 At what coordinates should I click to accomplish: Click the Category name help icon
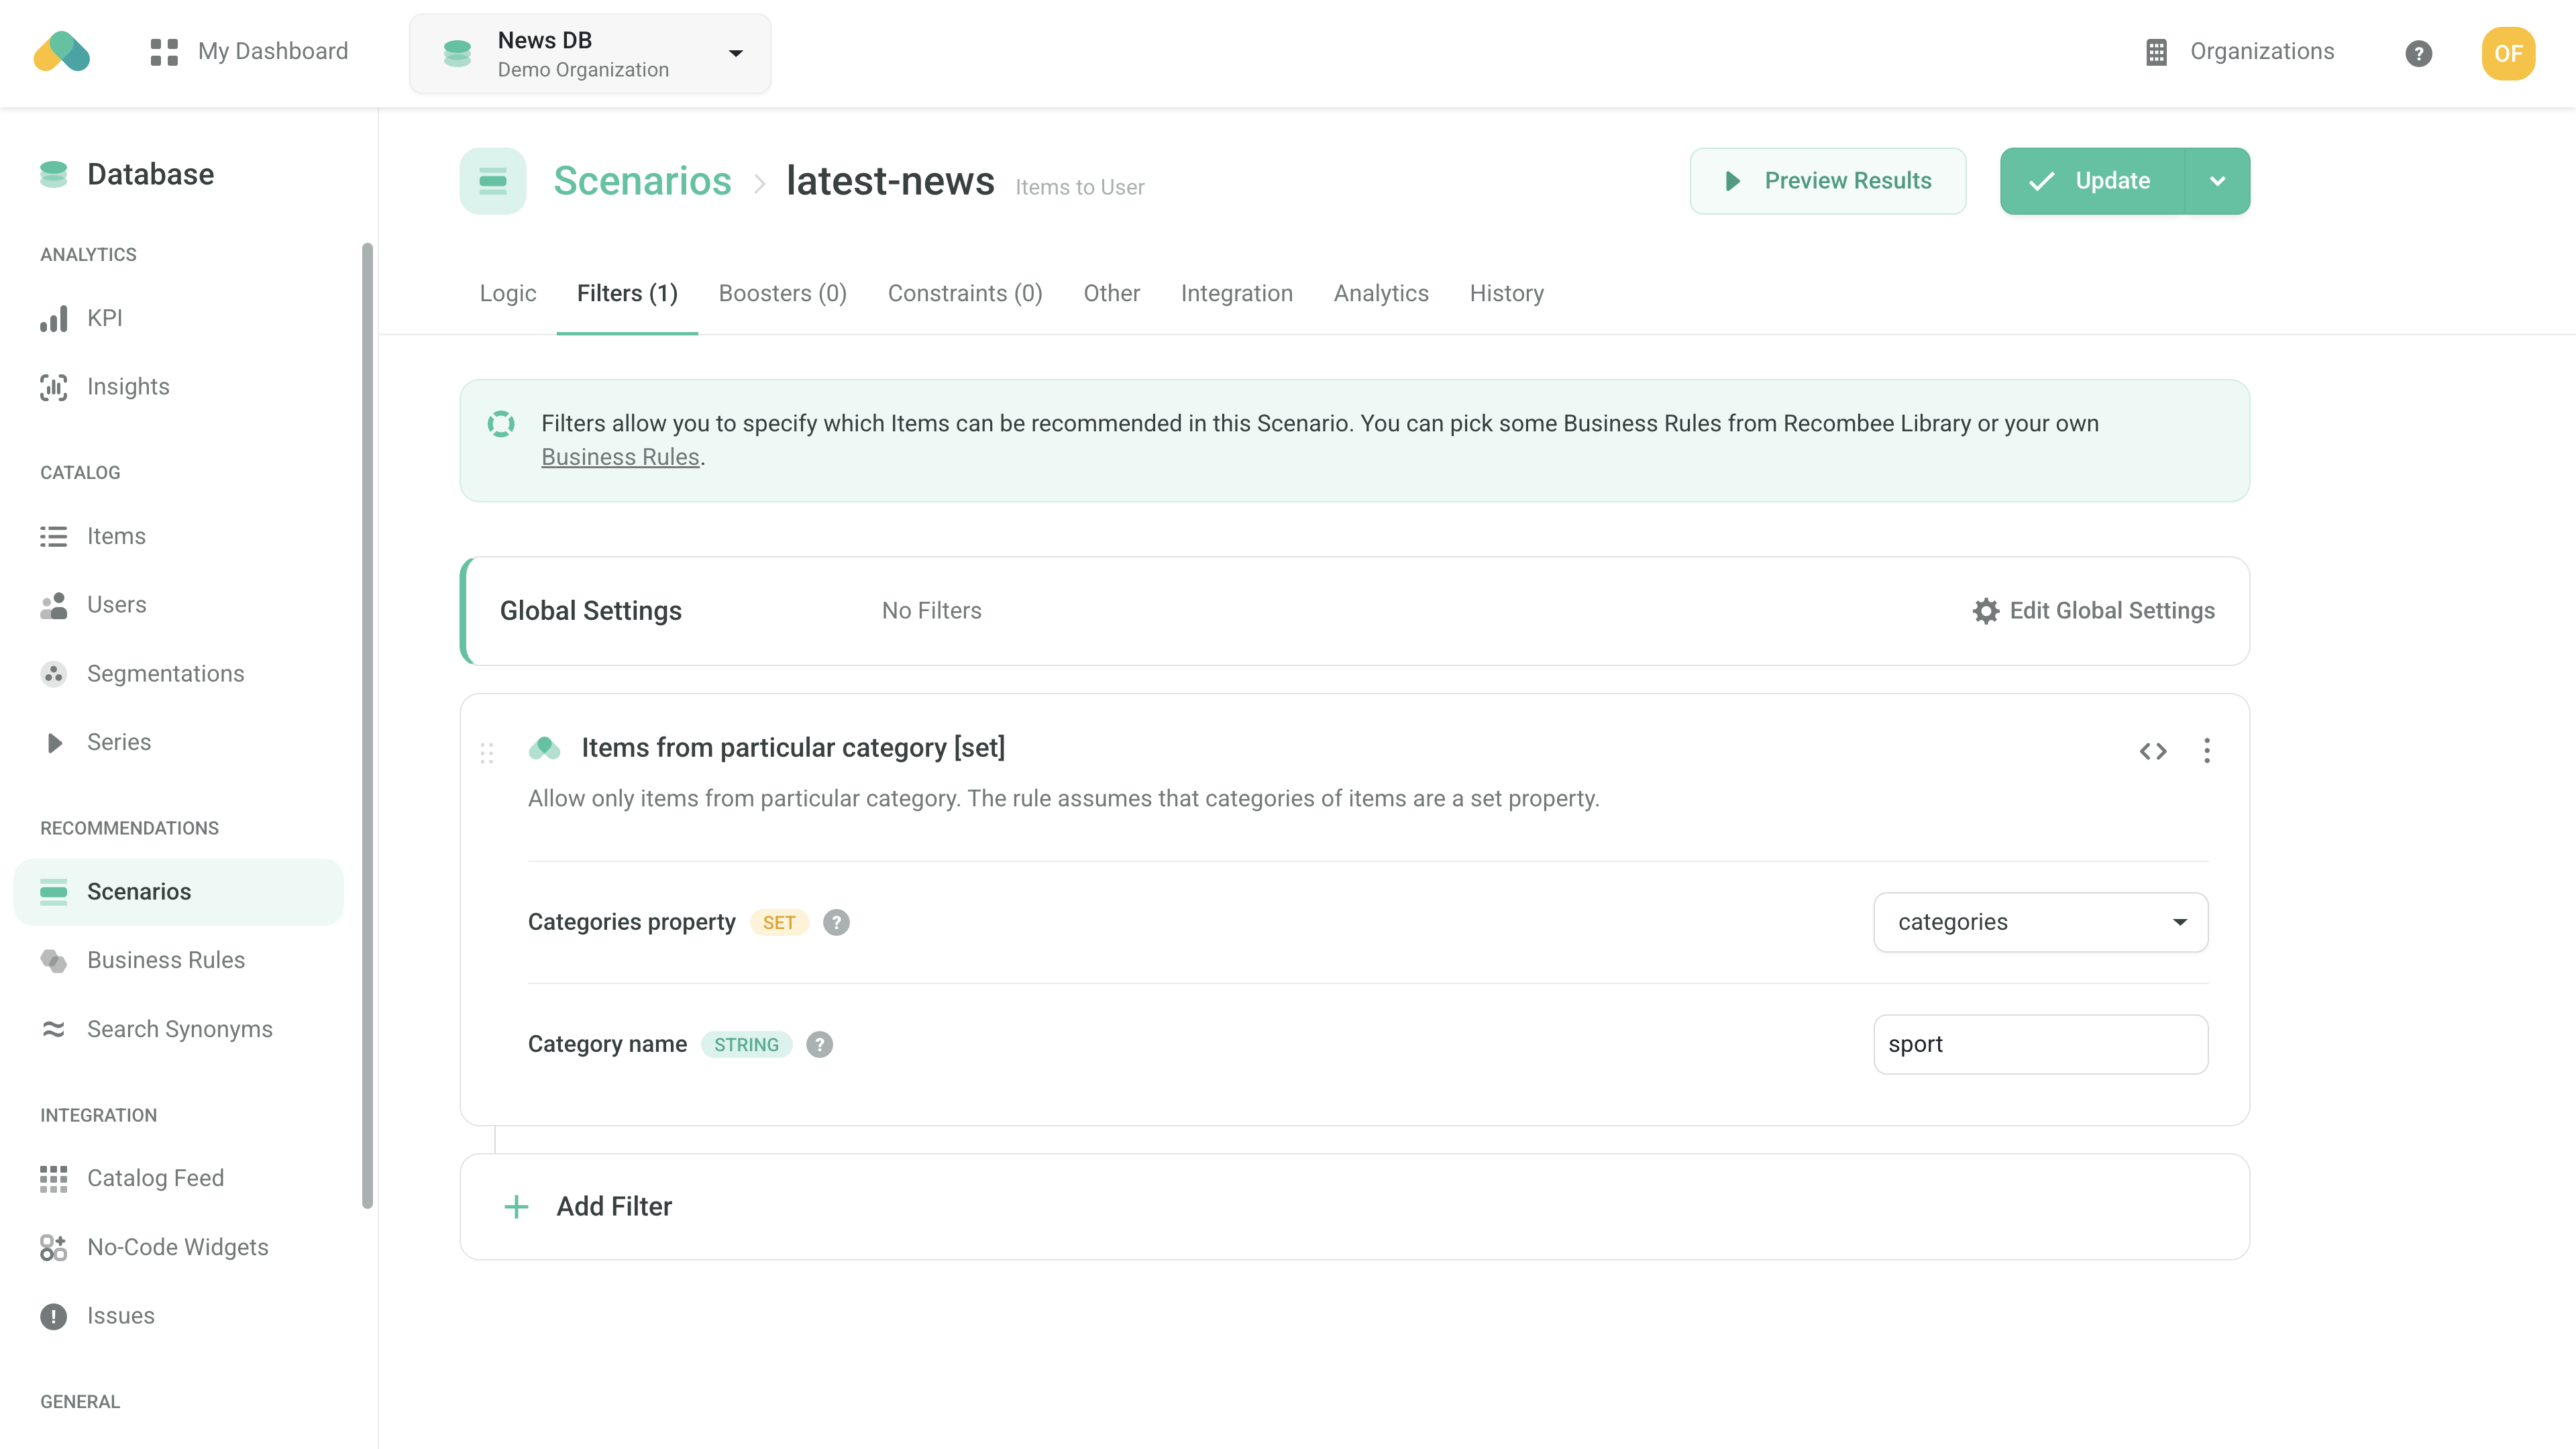click(x=819, y=1044)
